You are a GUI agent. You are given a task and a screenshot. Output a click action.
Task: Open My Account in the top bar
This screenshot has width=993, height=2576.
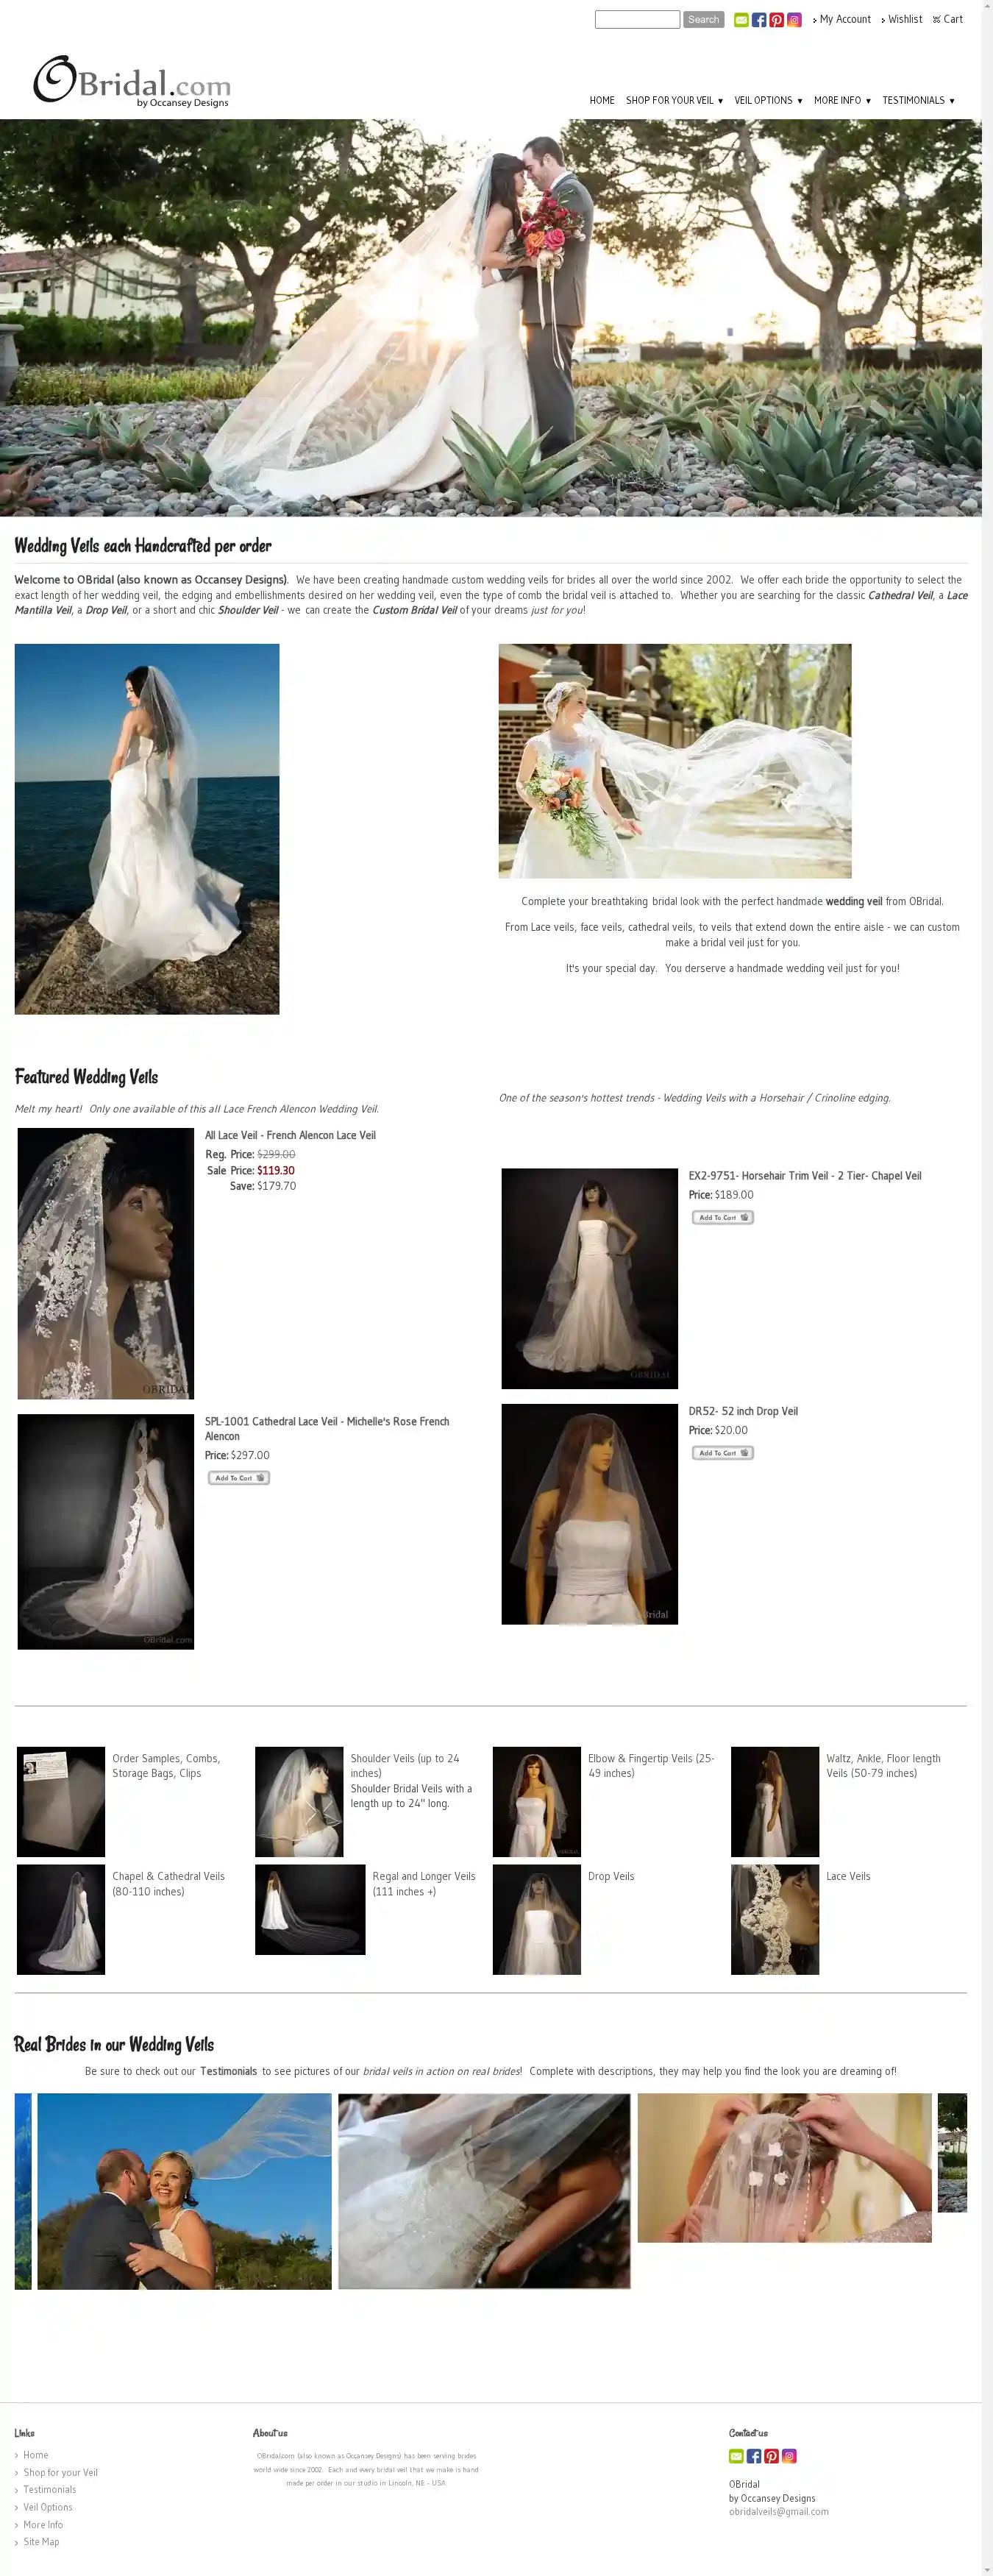click(x=842, y=19)
